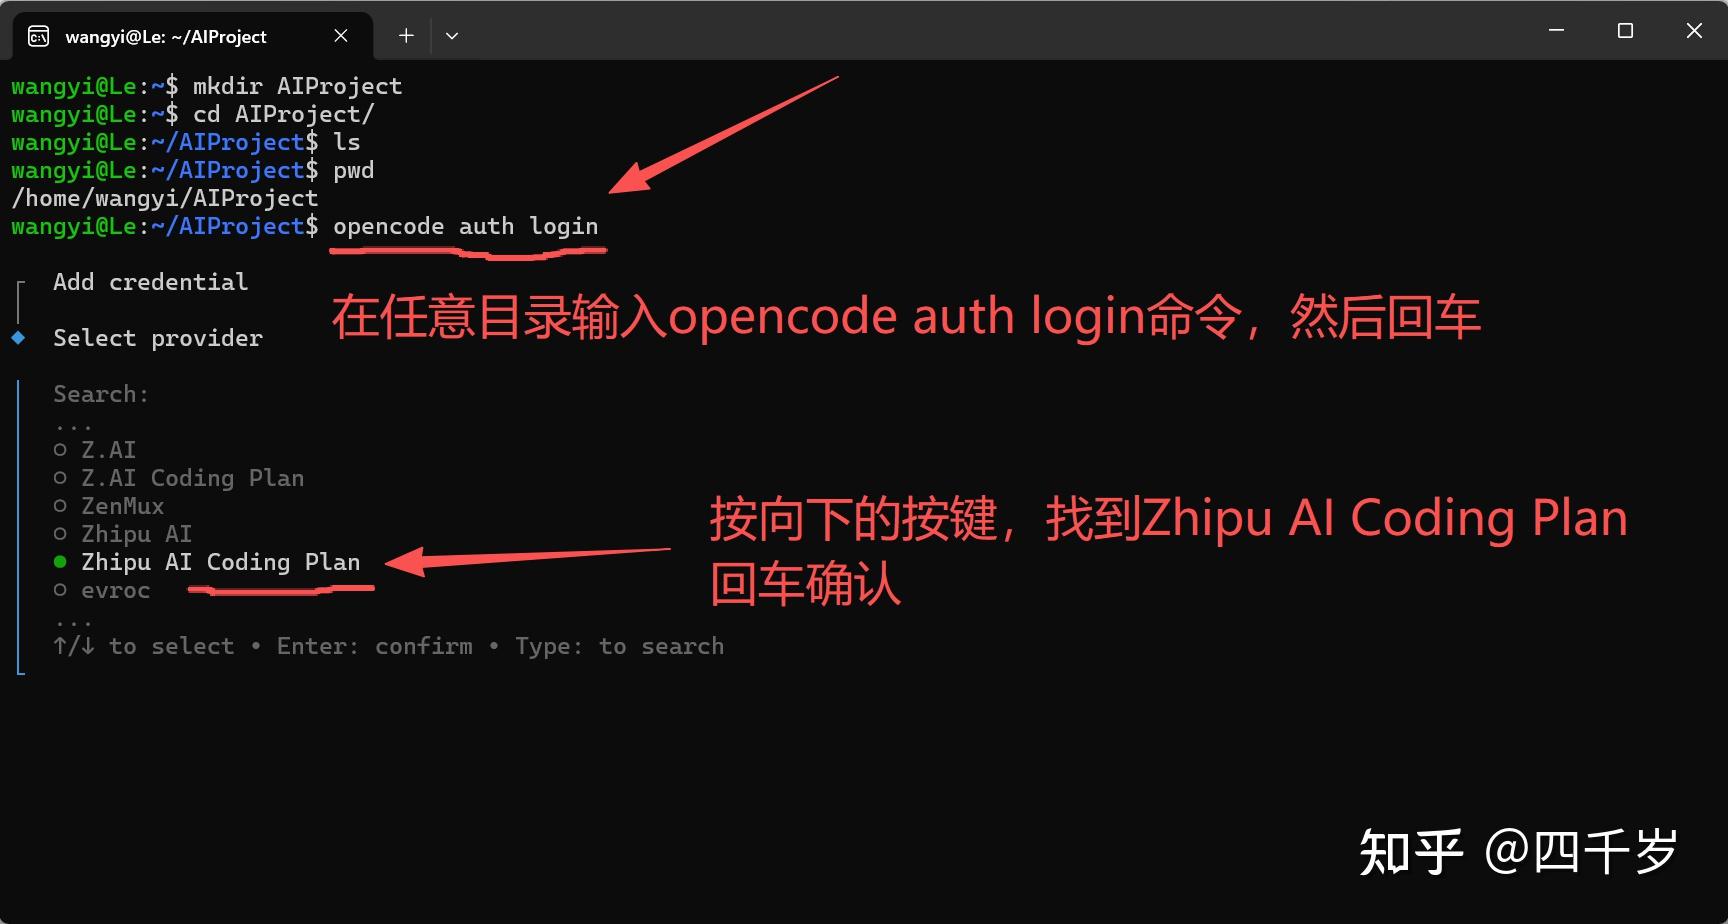
Task: Open a new terminal tab
Action: tap(406, 36)
